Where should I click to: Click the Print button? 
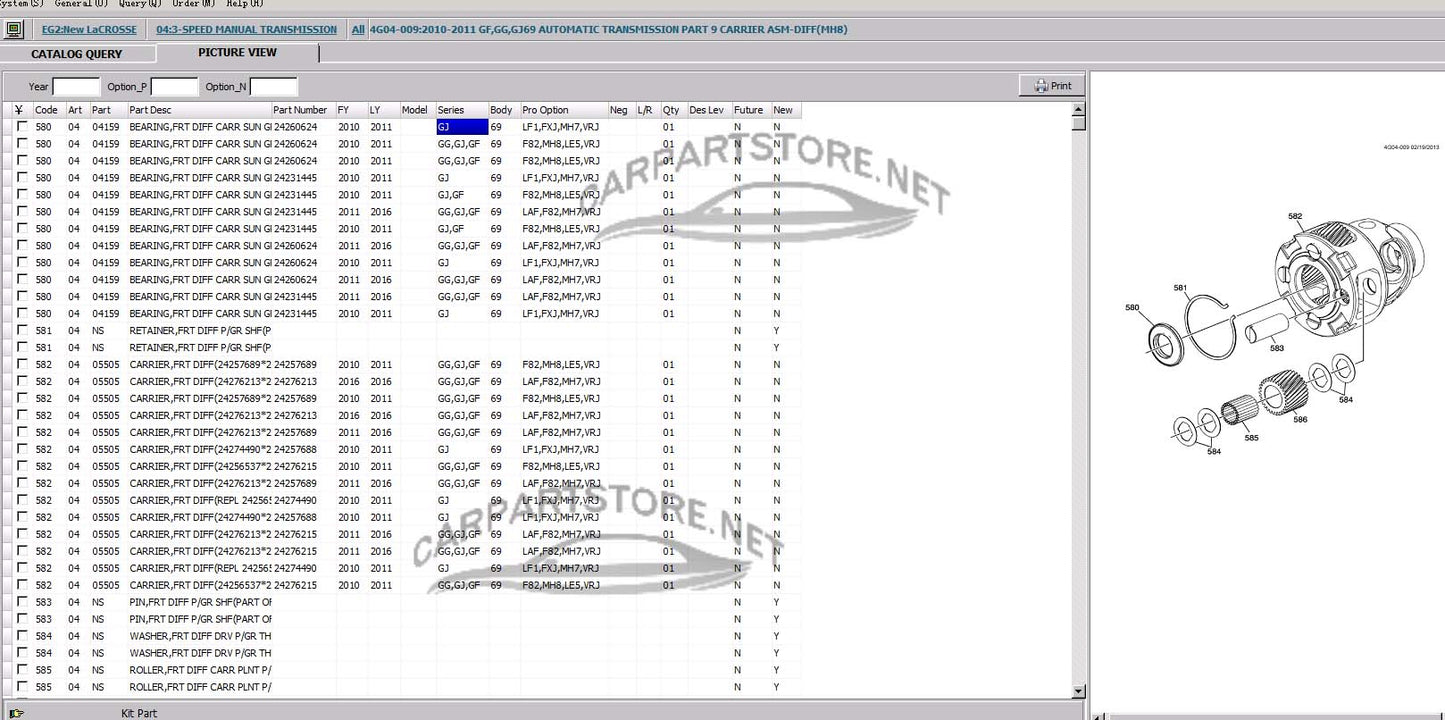(x=1052, y=86)
